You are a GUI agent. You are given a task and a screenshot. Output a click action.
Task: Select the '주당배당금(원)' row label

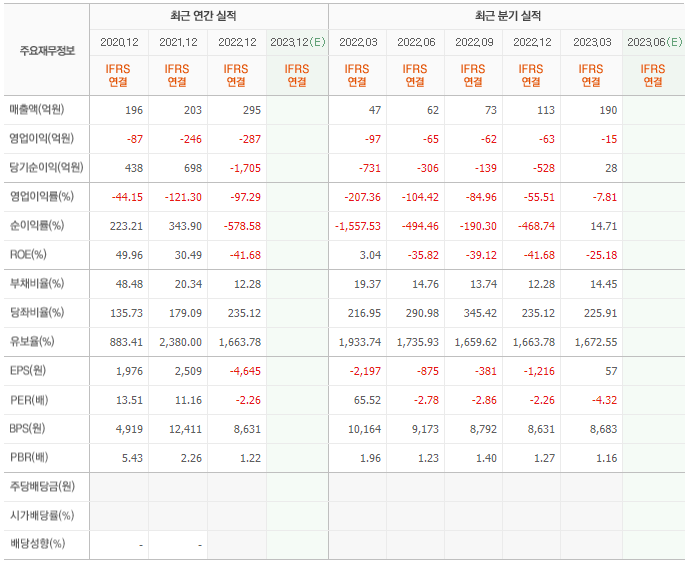point(42,486)
